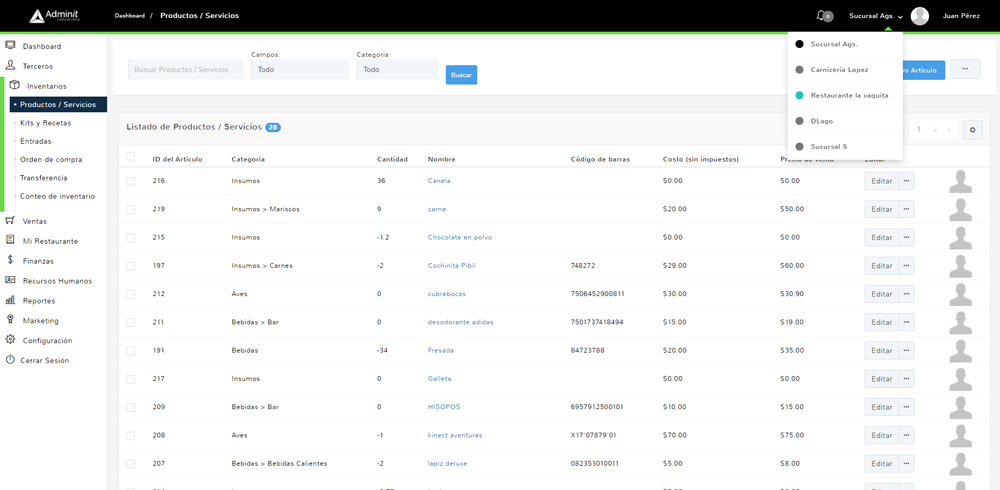Click the Cerrar Sesión power icon
1000x490 pixels.
10,360
